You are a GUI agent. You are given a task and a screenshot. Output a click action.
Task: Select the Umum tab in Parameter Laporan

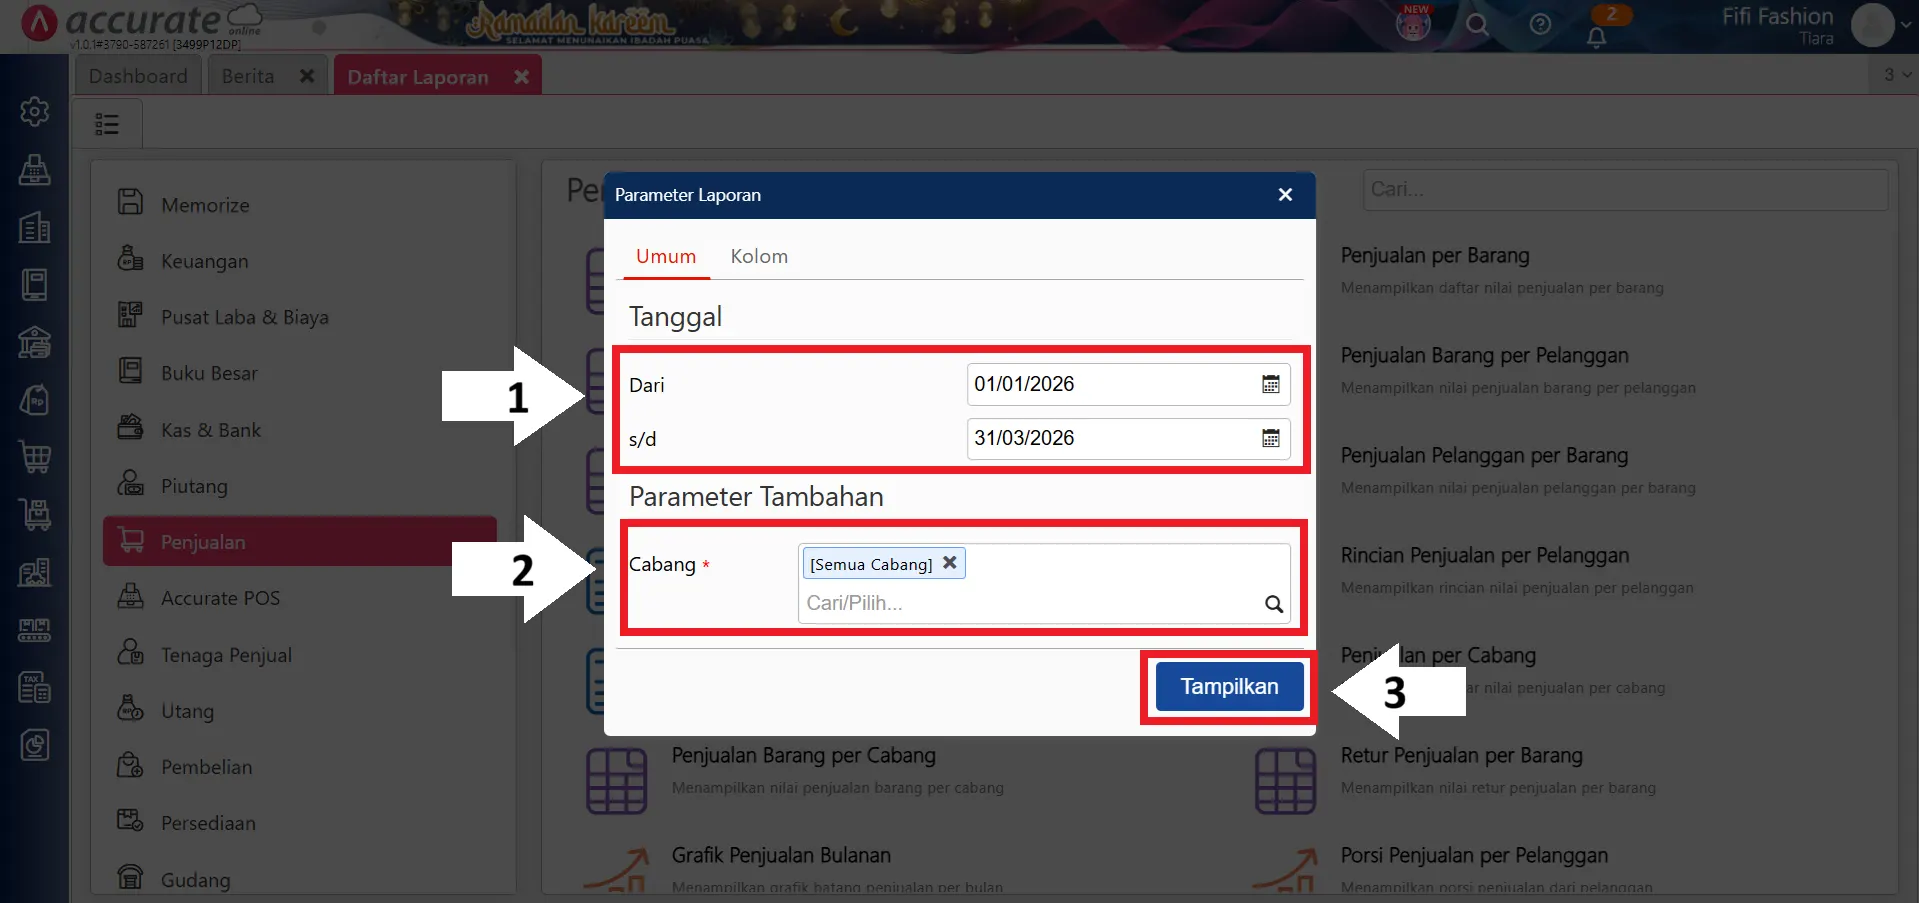pos(665,256)
